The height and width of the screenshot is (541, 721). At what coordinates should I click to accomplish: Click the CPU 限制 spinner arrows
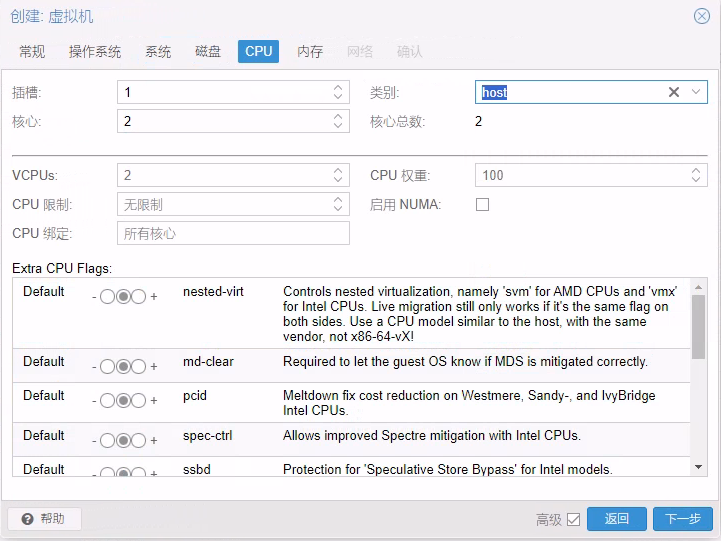point(338,204)
